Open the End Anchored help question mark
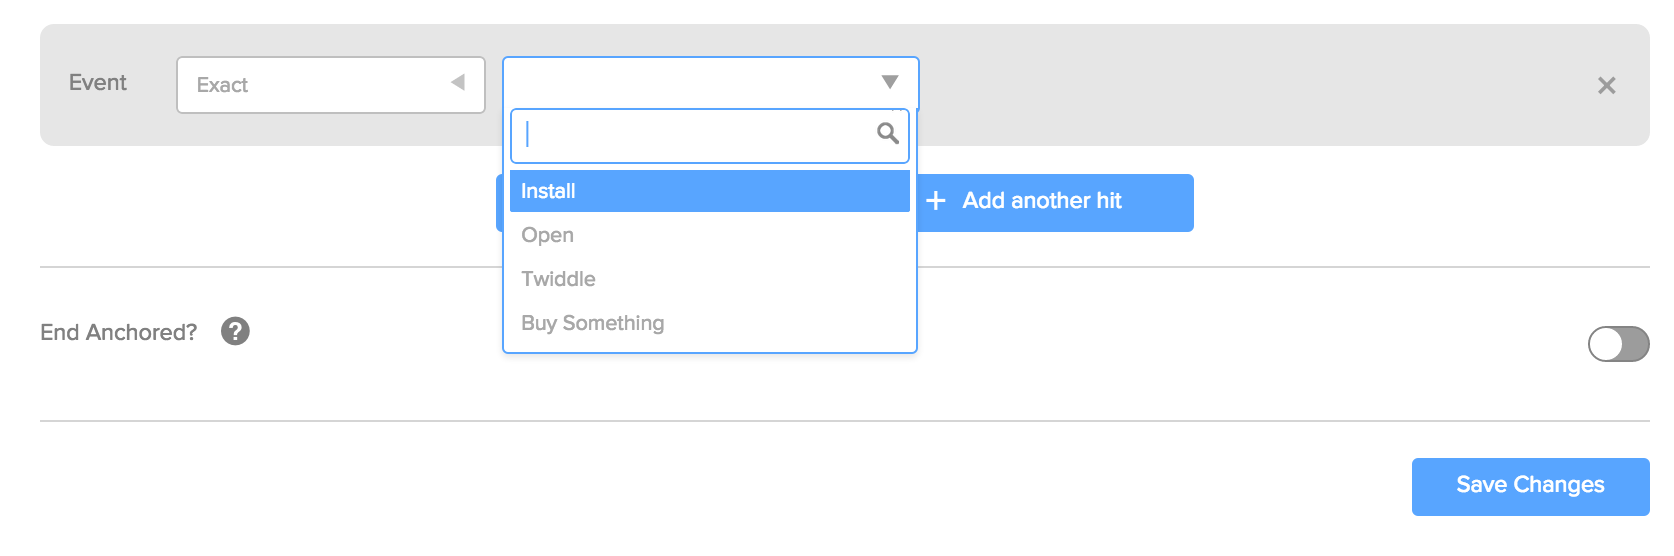 [235, 331]
